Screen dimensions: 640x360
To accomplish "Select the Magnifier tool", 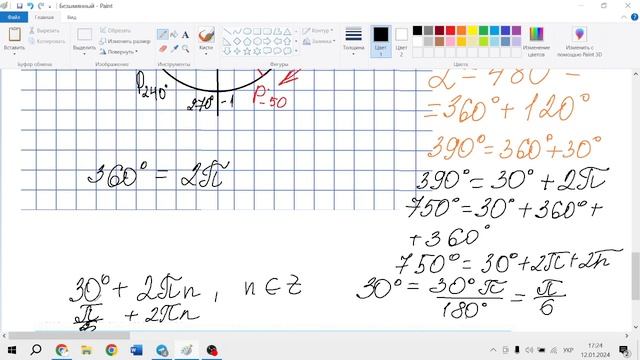I will (x=186, y=49).
